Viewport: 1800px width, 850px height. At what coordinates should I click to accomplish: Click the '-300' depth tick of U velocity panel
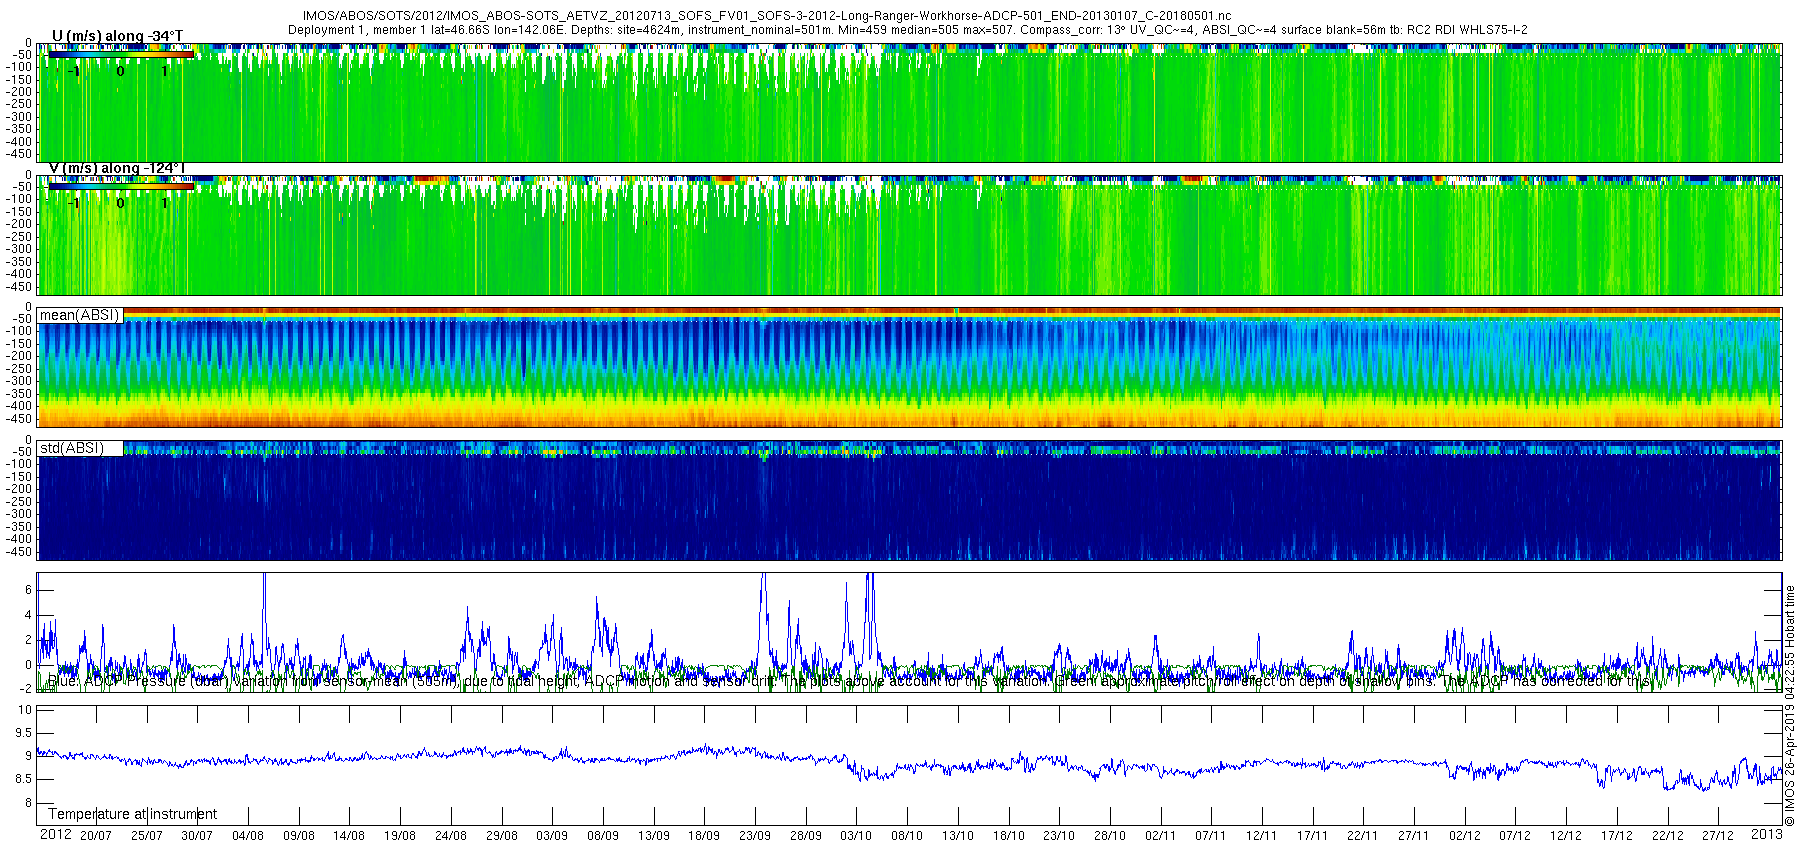tap(21, 117)
